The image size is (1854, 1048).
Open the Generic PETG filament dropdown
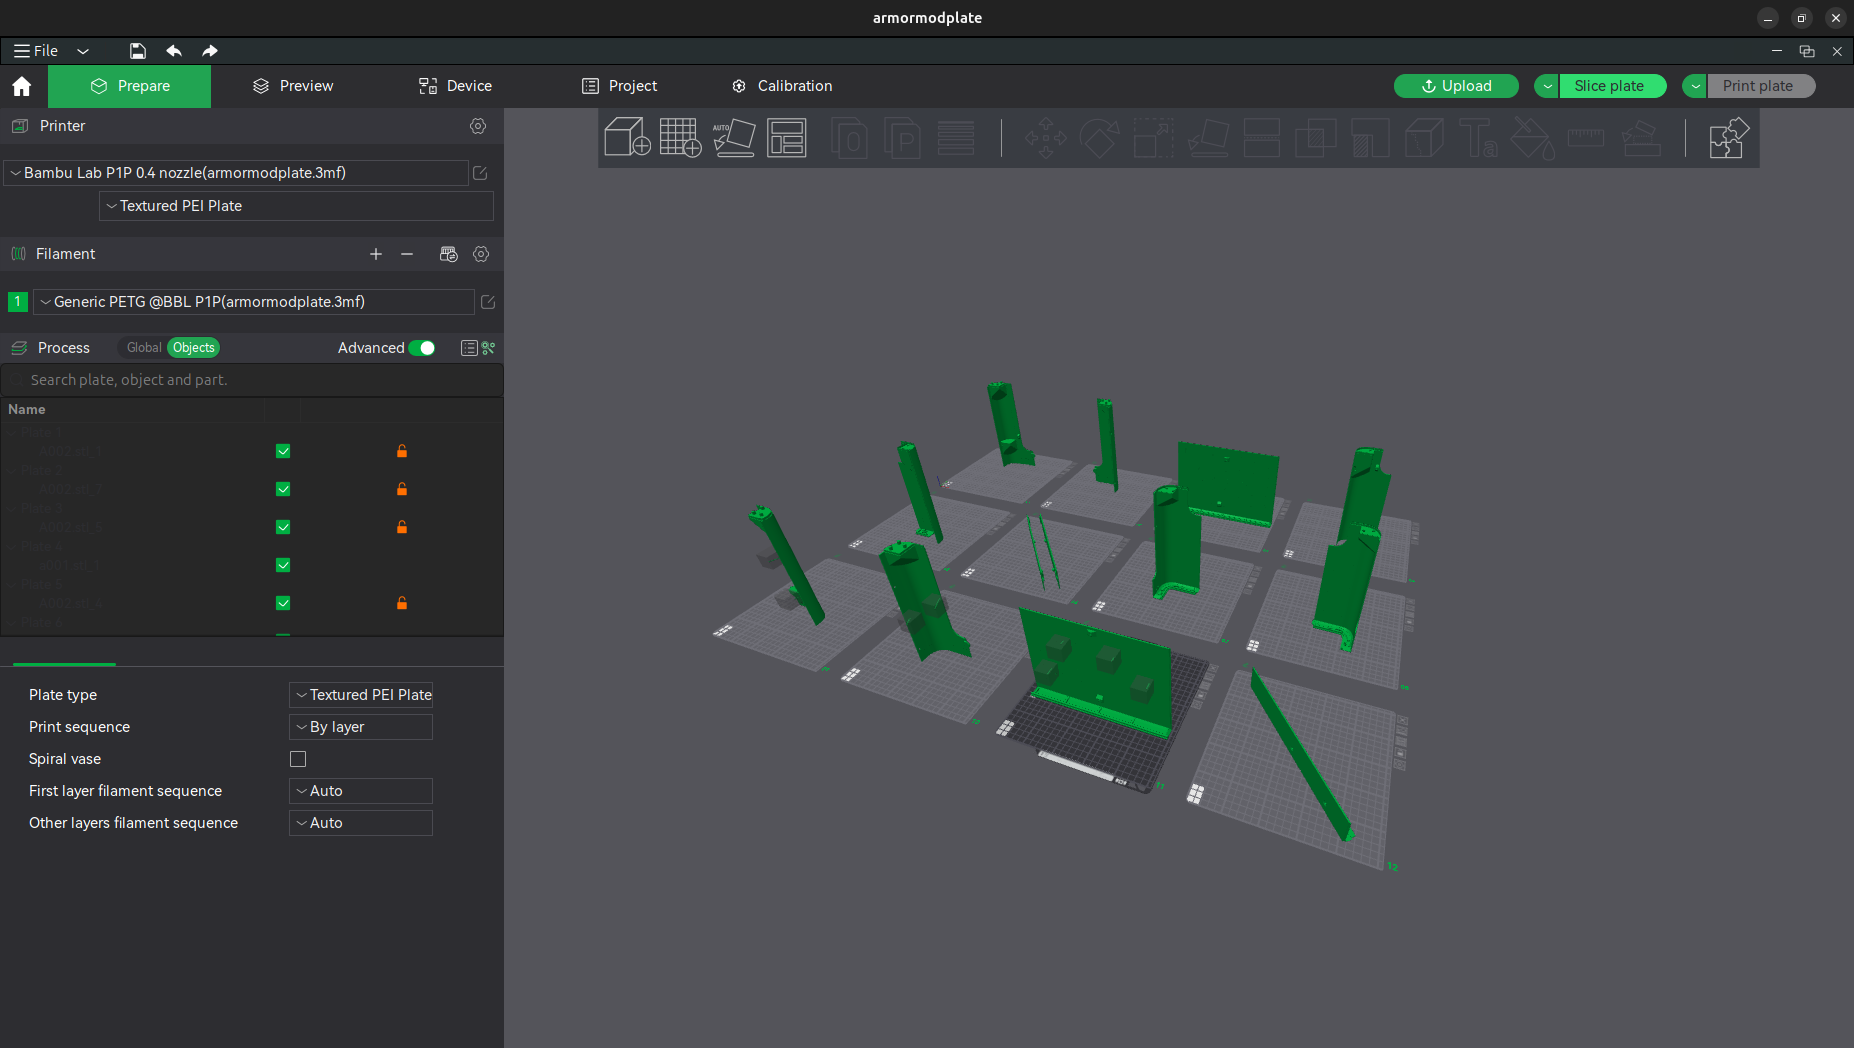click(x=254, y=302)
